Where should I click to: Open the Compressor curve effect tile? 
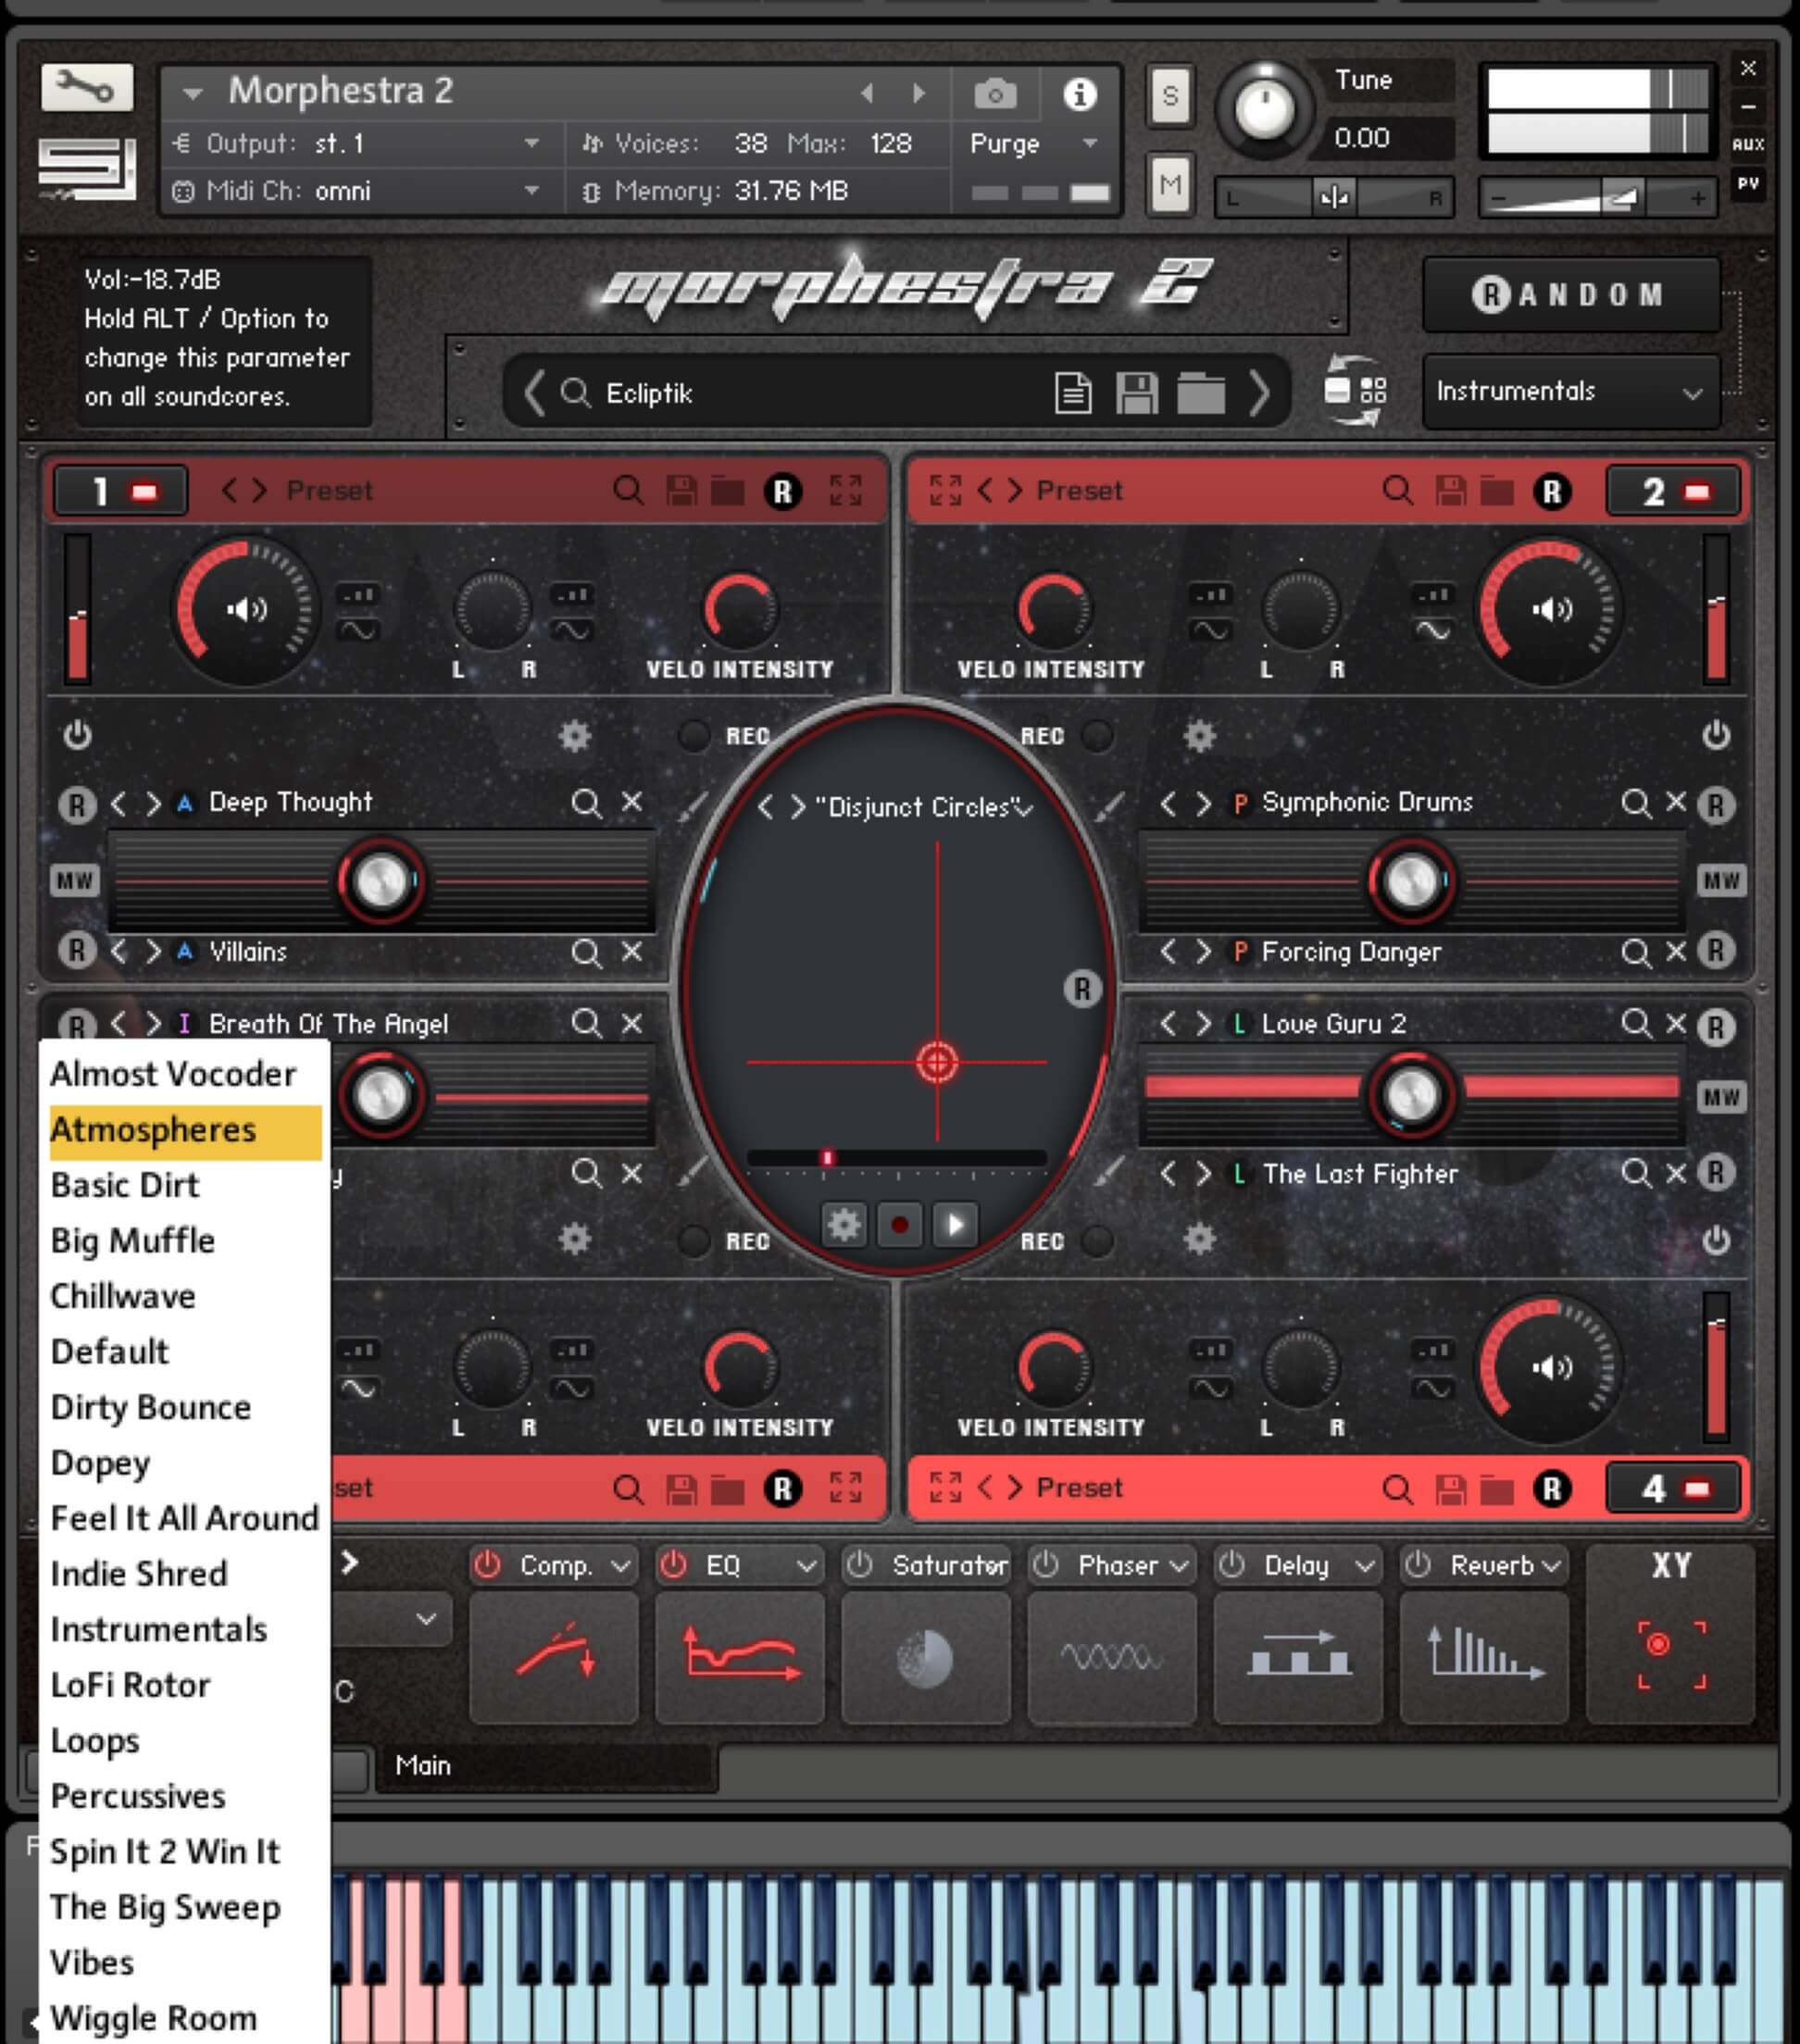coord(554,1658)
